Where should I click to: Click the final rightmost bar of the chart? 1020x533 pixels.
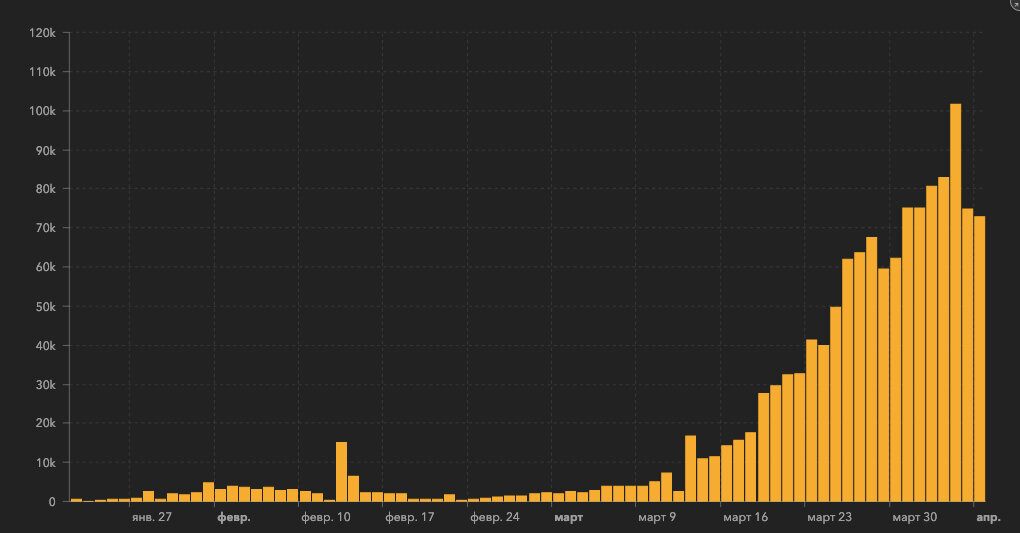click(980, 359)
